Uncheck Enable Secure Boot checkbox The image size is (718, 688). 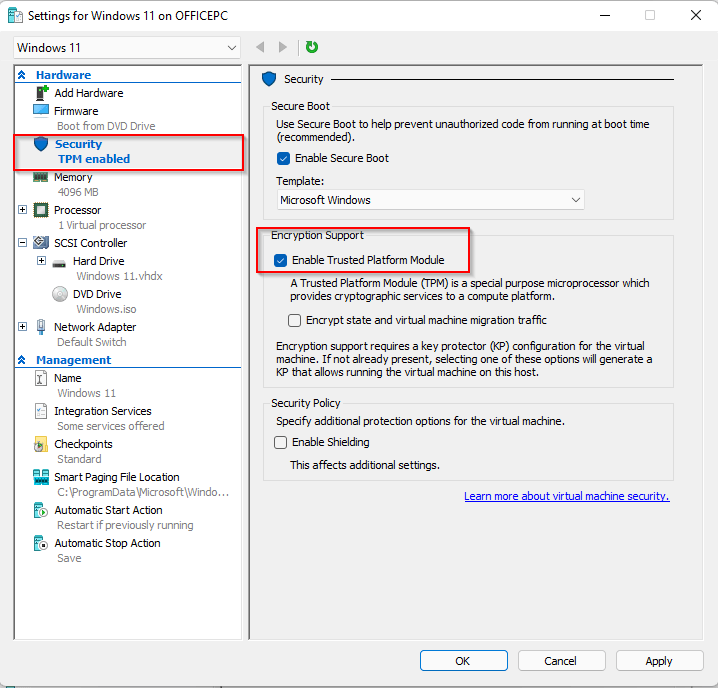[284, 158]
